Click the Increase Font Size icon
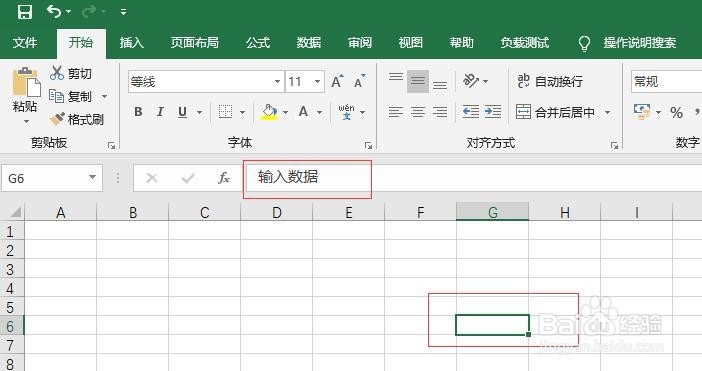The width and height of the screenshot is (702, 371). (x=337, y=81)
